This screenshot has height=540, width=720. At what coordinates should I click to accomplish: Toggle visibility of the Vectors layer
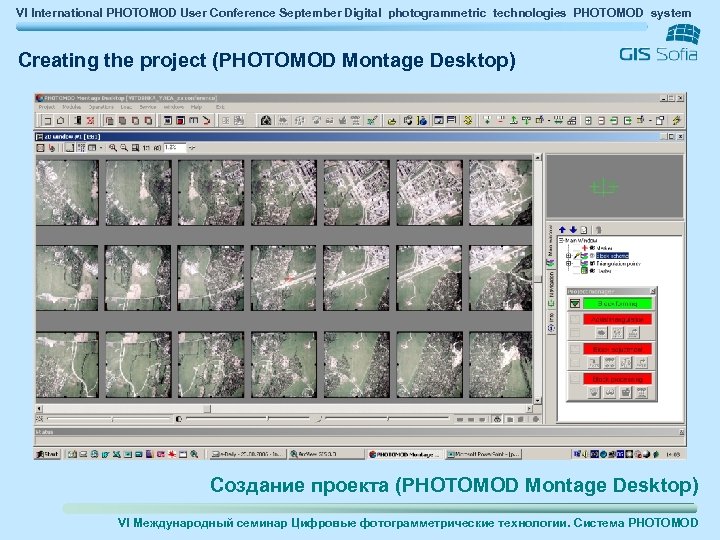(592, 271)
